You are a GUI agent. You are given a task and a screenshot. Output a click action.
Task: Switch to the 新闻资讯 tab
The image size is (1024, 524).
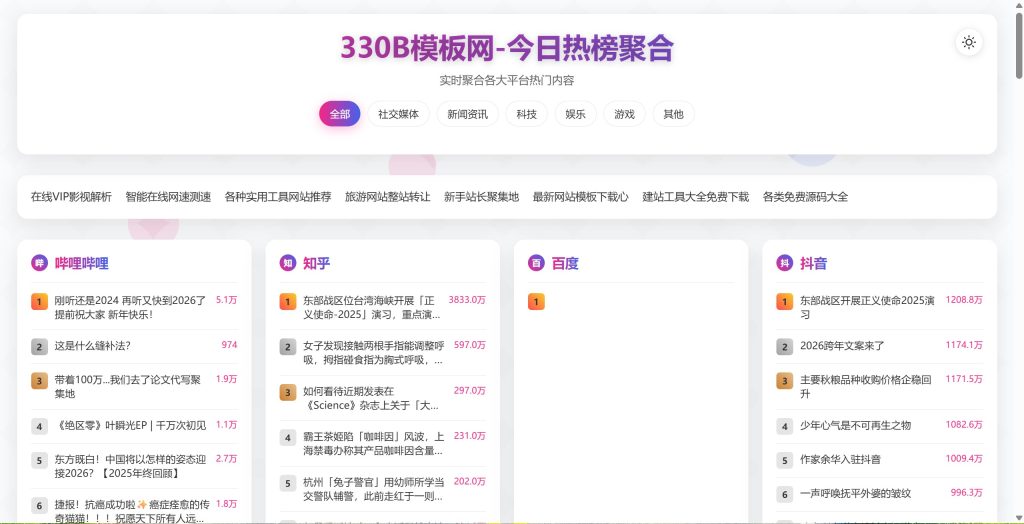tap(468, 114)
